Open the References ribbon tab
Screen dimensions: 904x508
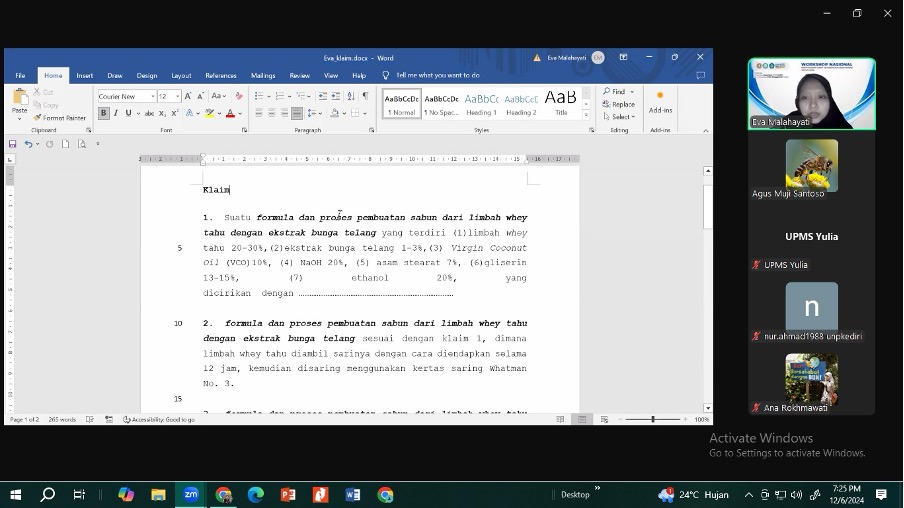click(x=221, y=75)
